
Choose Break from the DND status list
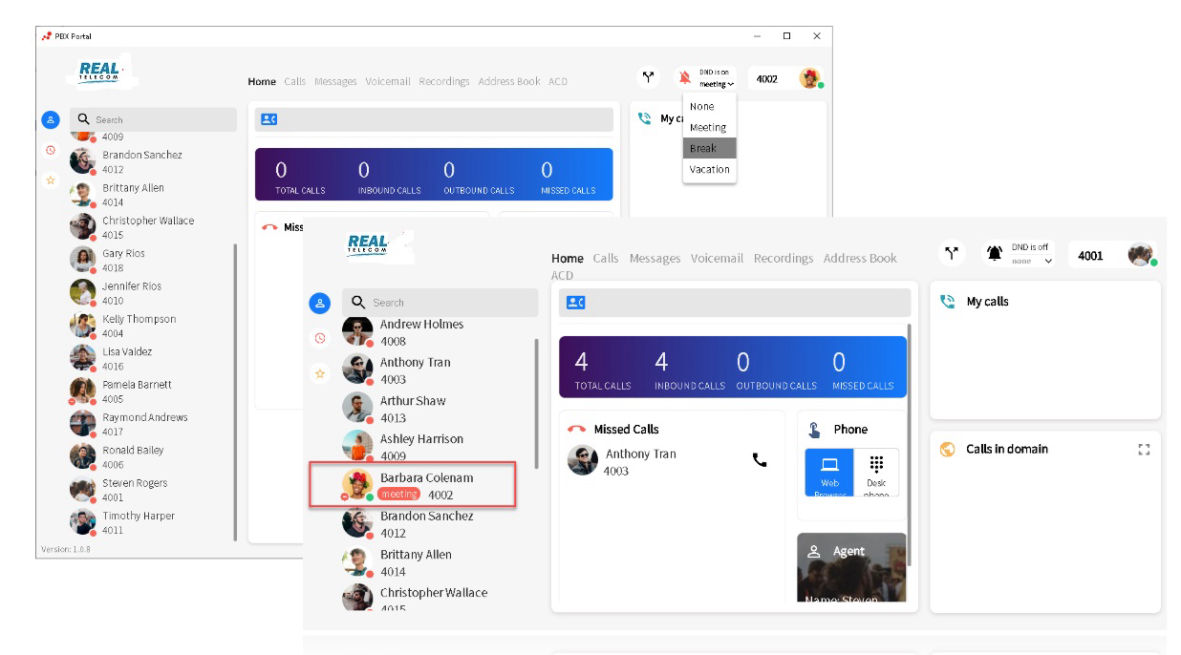709,148
